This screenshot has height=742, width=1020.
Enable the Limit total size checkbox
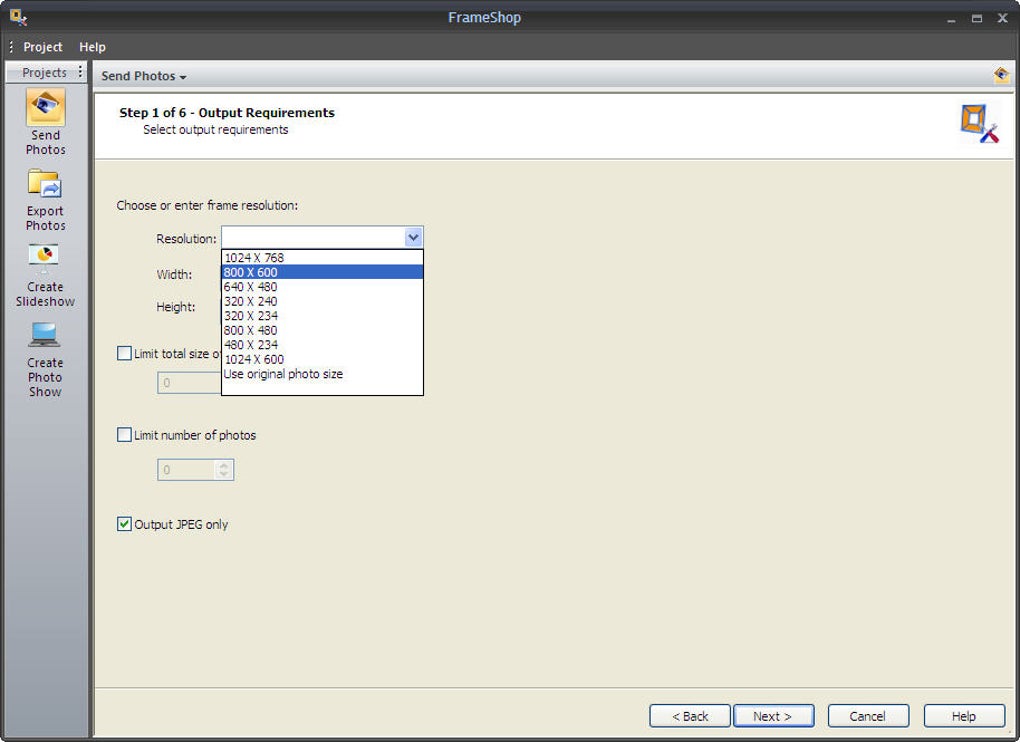pyautogui.click(x=124, y=353)
